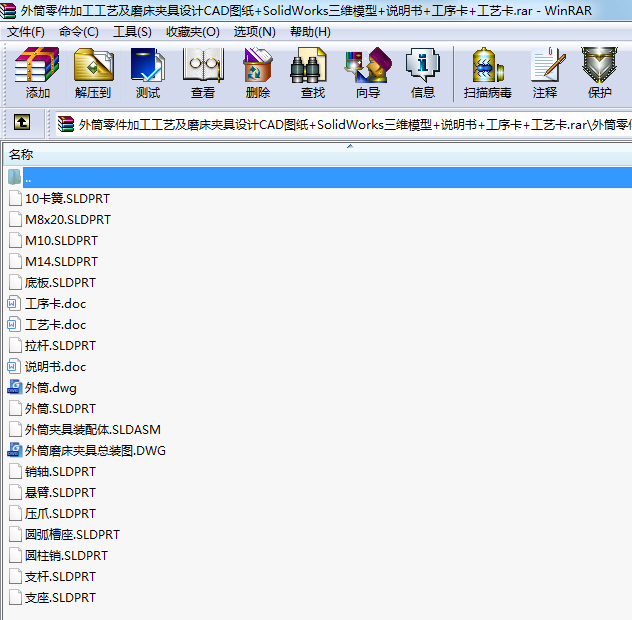Click the archive path address field
This screenshot has height=620, width=632.
pos(344,124)
